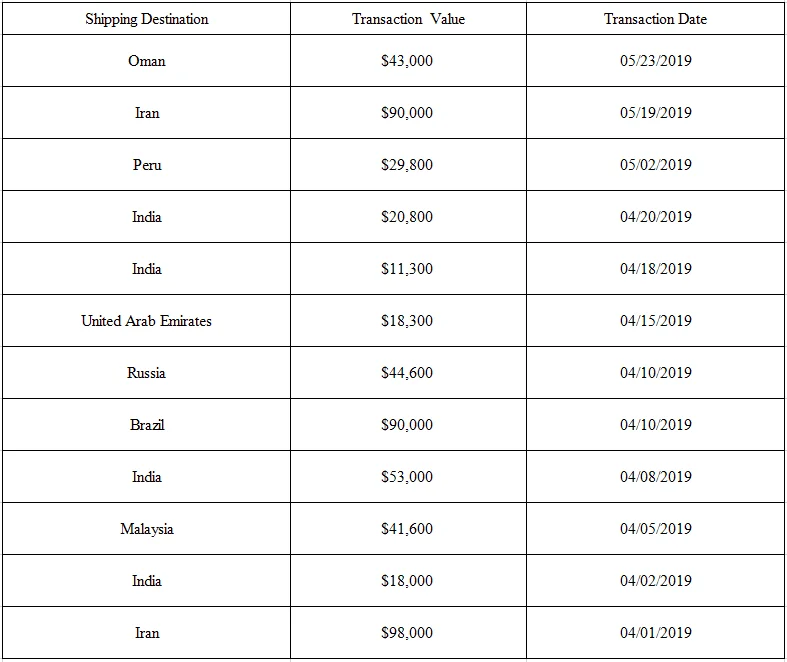Viewport: 787px width, 662px height.
Task: Select the Oman destination cell
Action: (x=147, y=61)
